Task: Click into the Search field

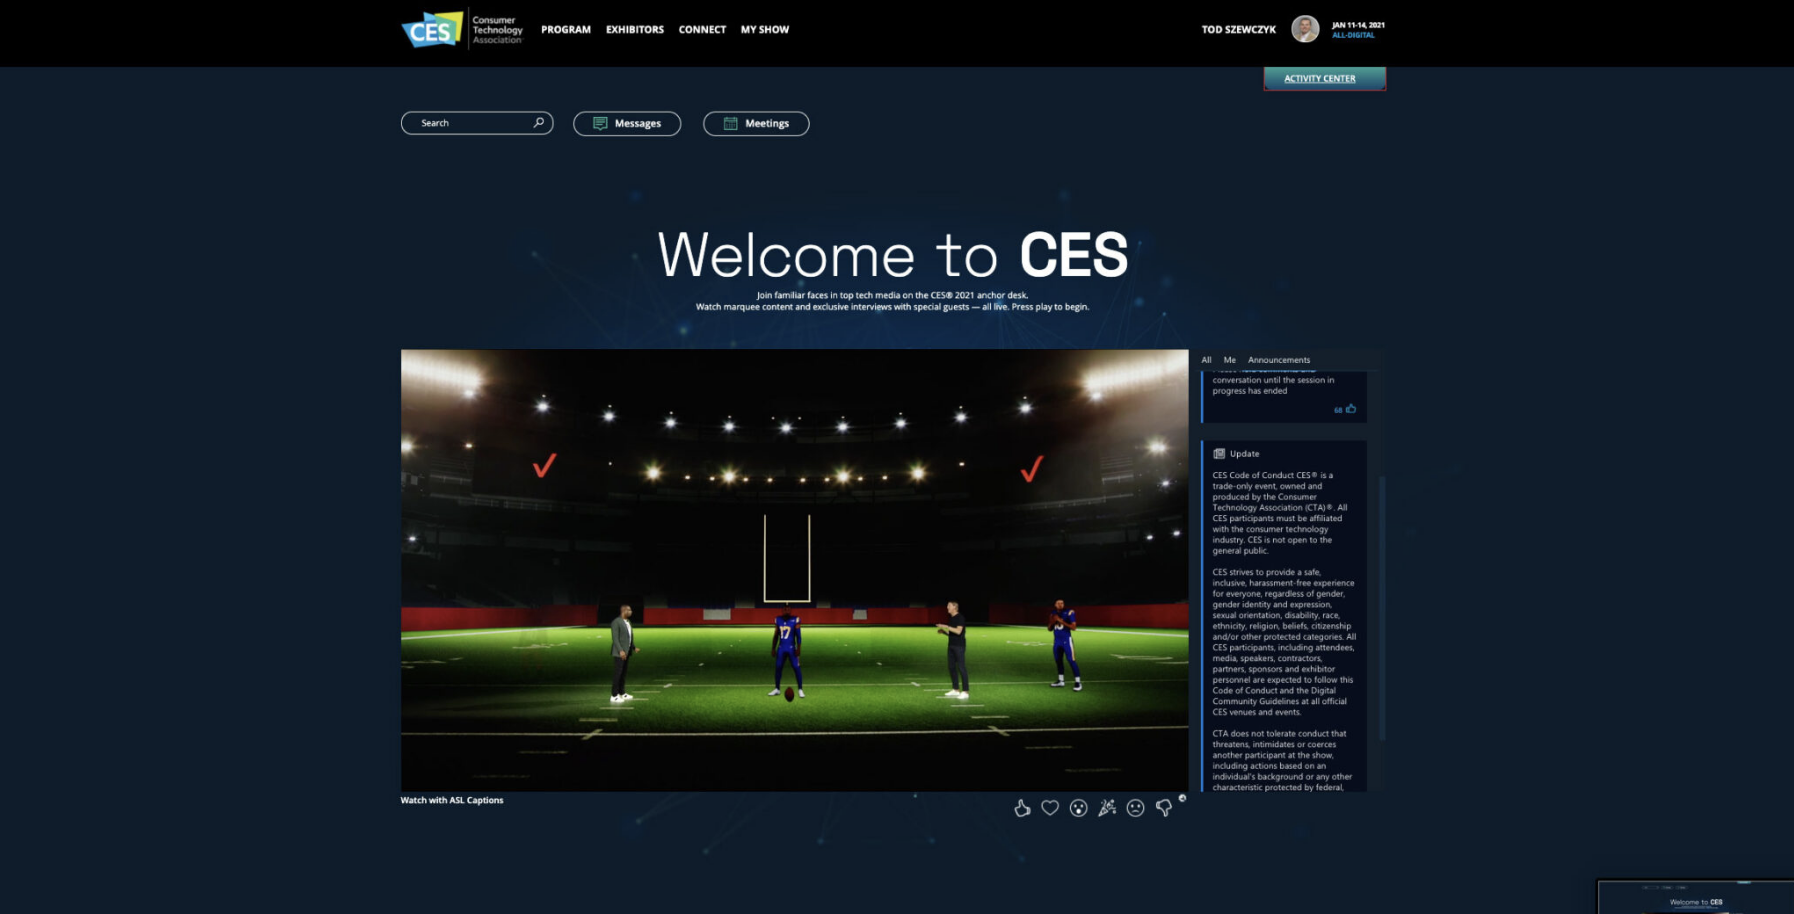Action: 477,123
